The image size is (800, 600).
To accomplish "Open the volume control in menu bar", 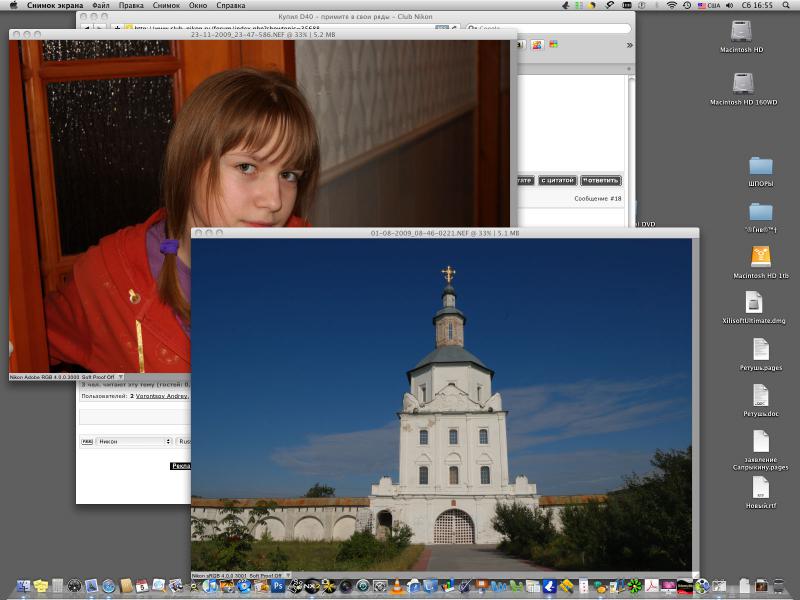I will [730, 5].
